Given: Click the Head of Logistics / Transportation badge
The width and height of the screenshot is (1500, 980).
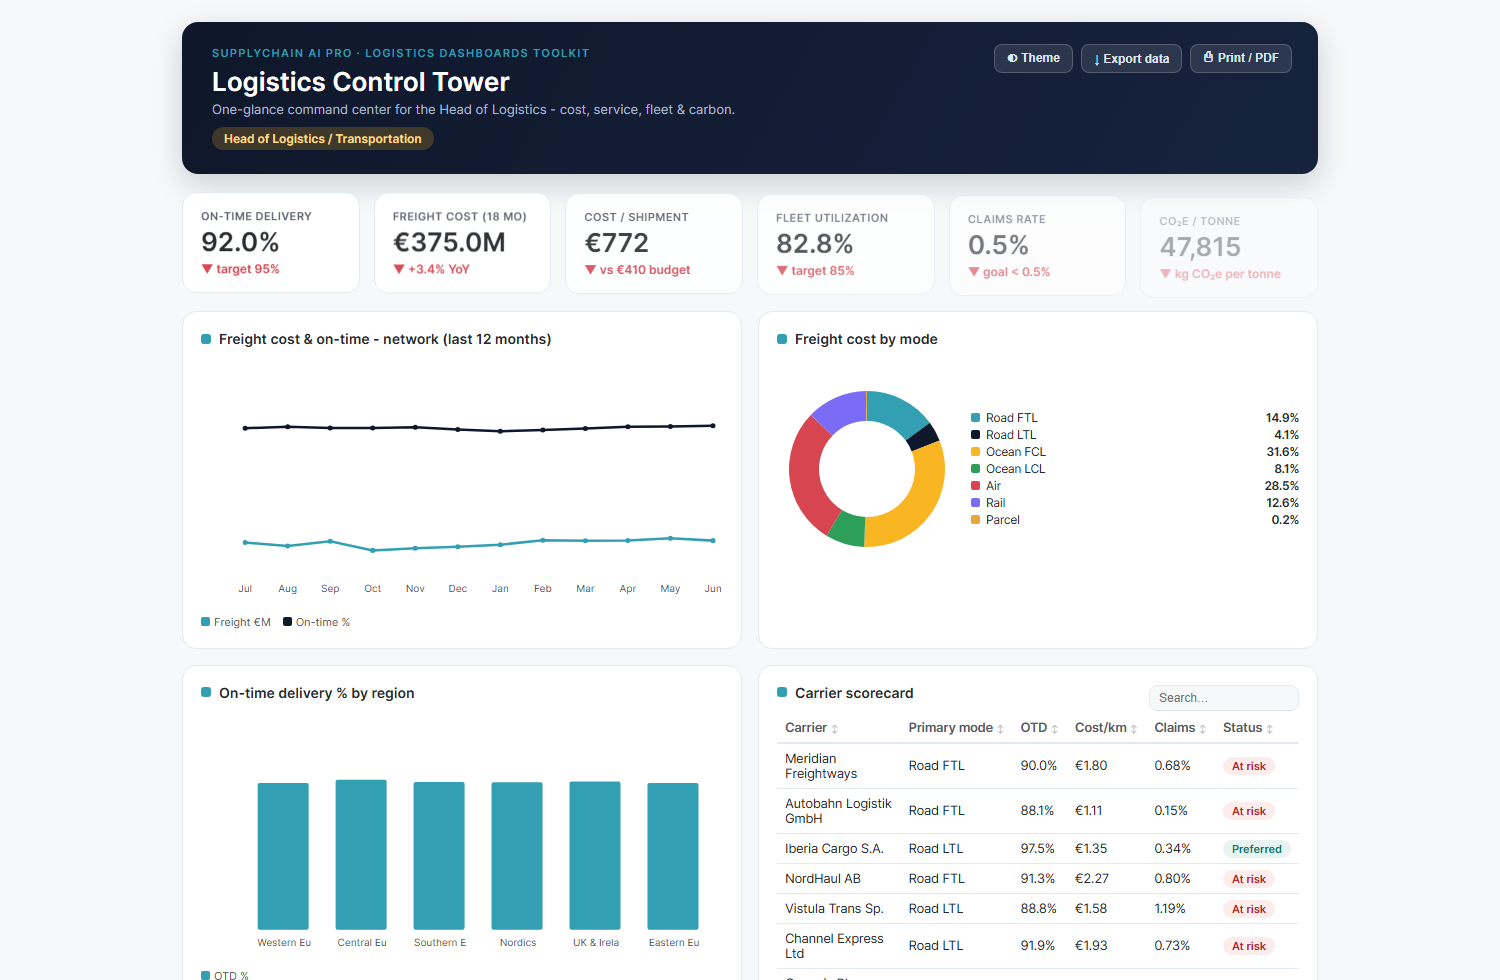Looking at the screenshot, I should click(322, 139).
